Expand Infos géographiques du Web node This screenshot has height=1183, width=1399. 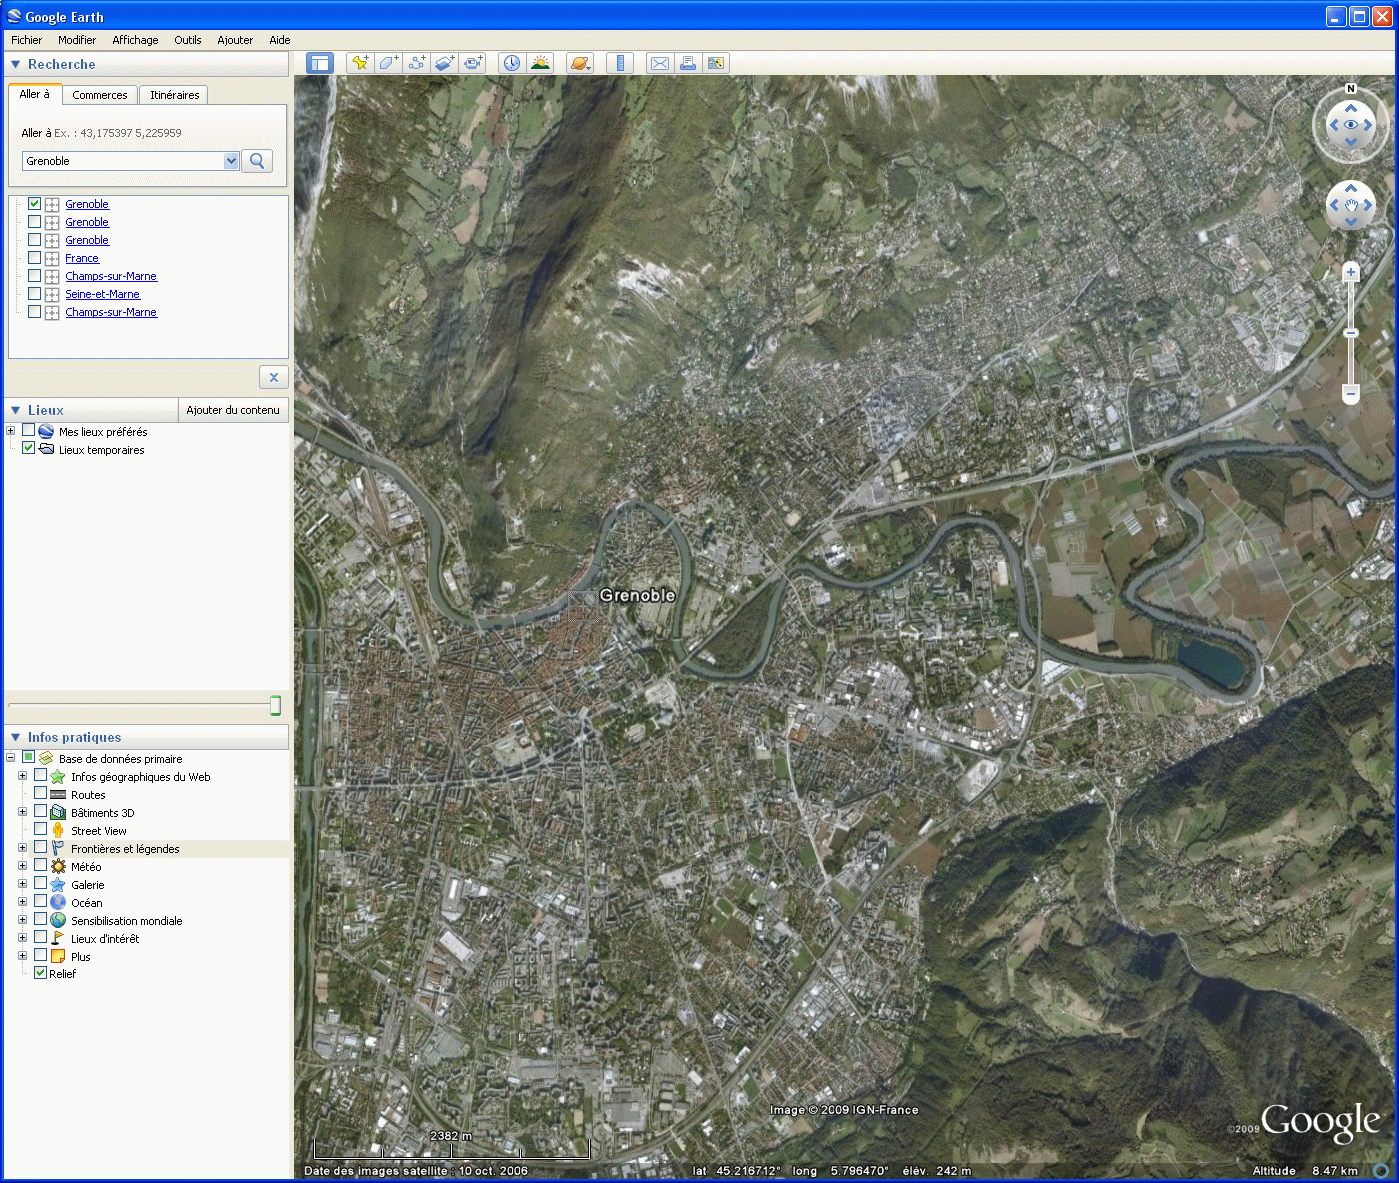23,776
